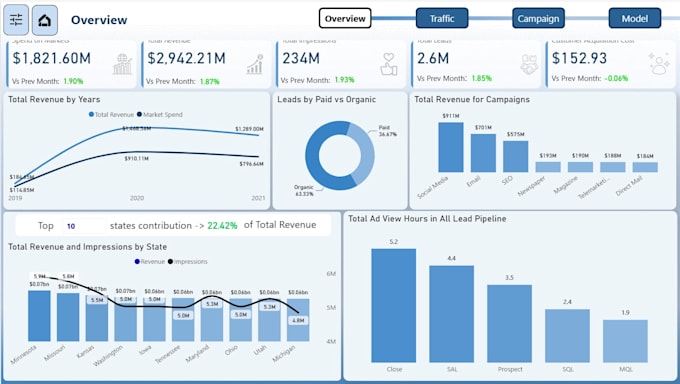Click the 2.6M leads value
Screen dimensions: 680x384
(433, 58)
